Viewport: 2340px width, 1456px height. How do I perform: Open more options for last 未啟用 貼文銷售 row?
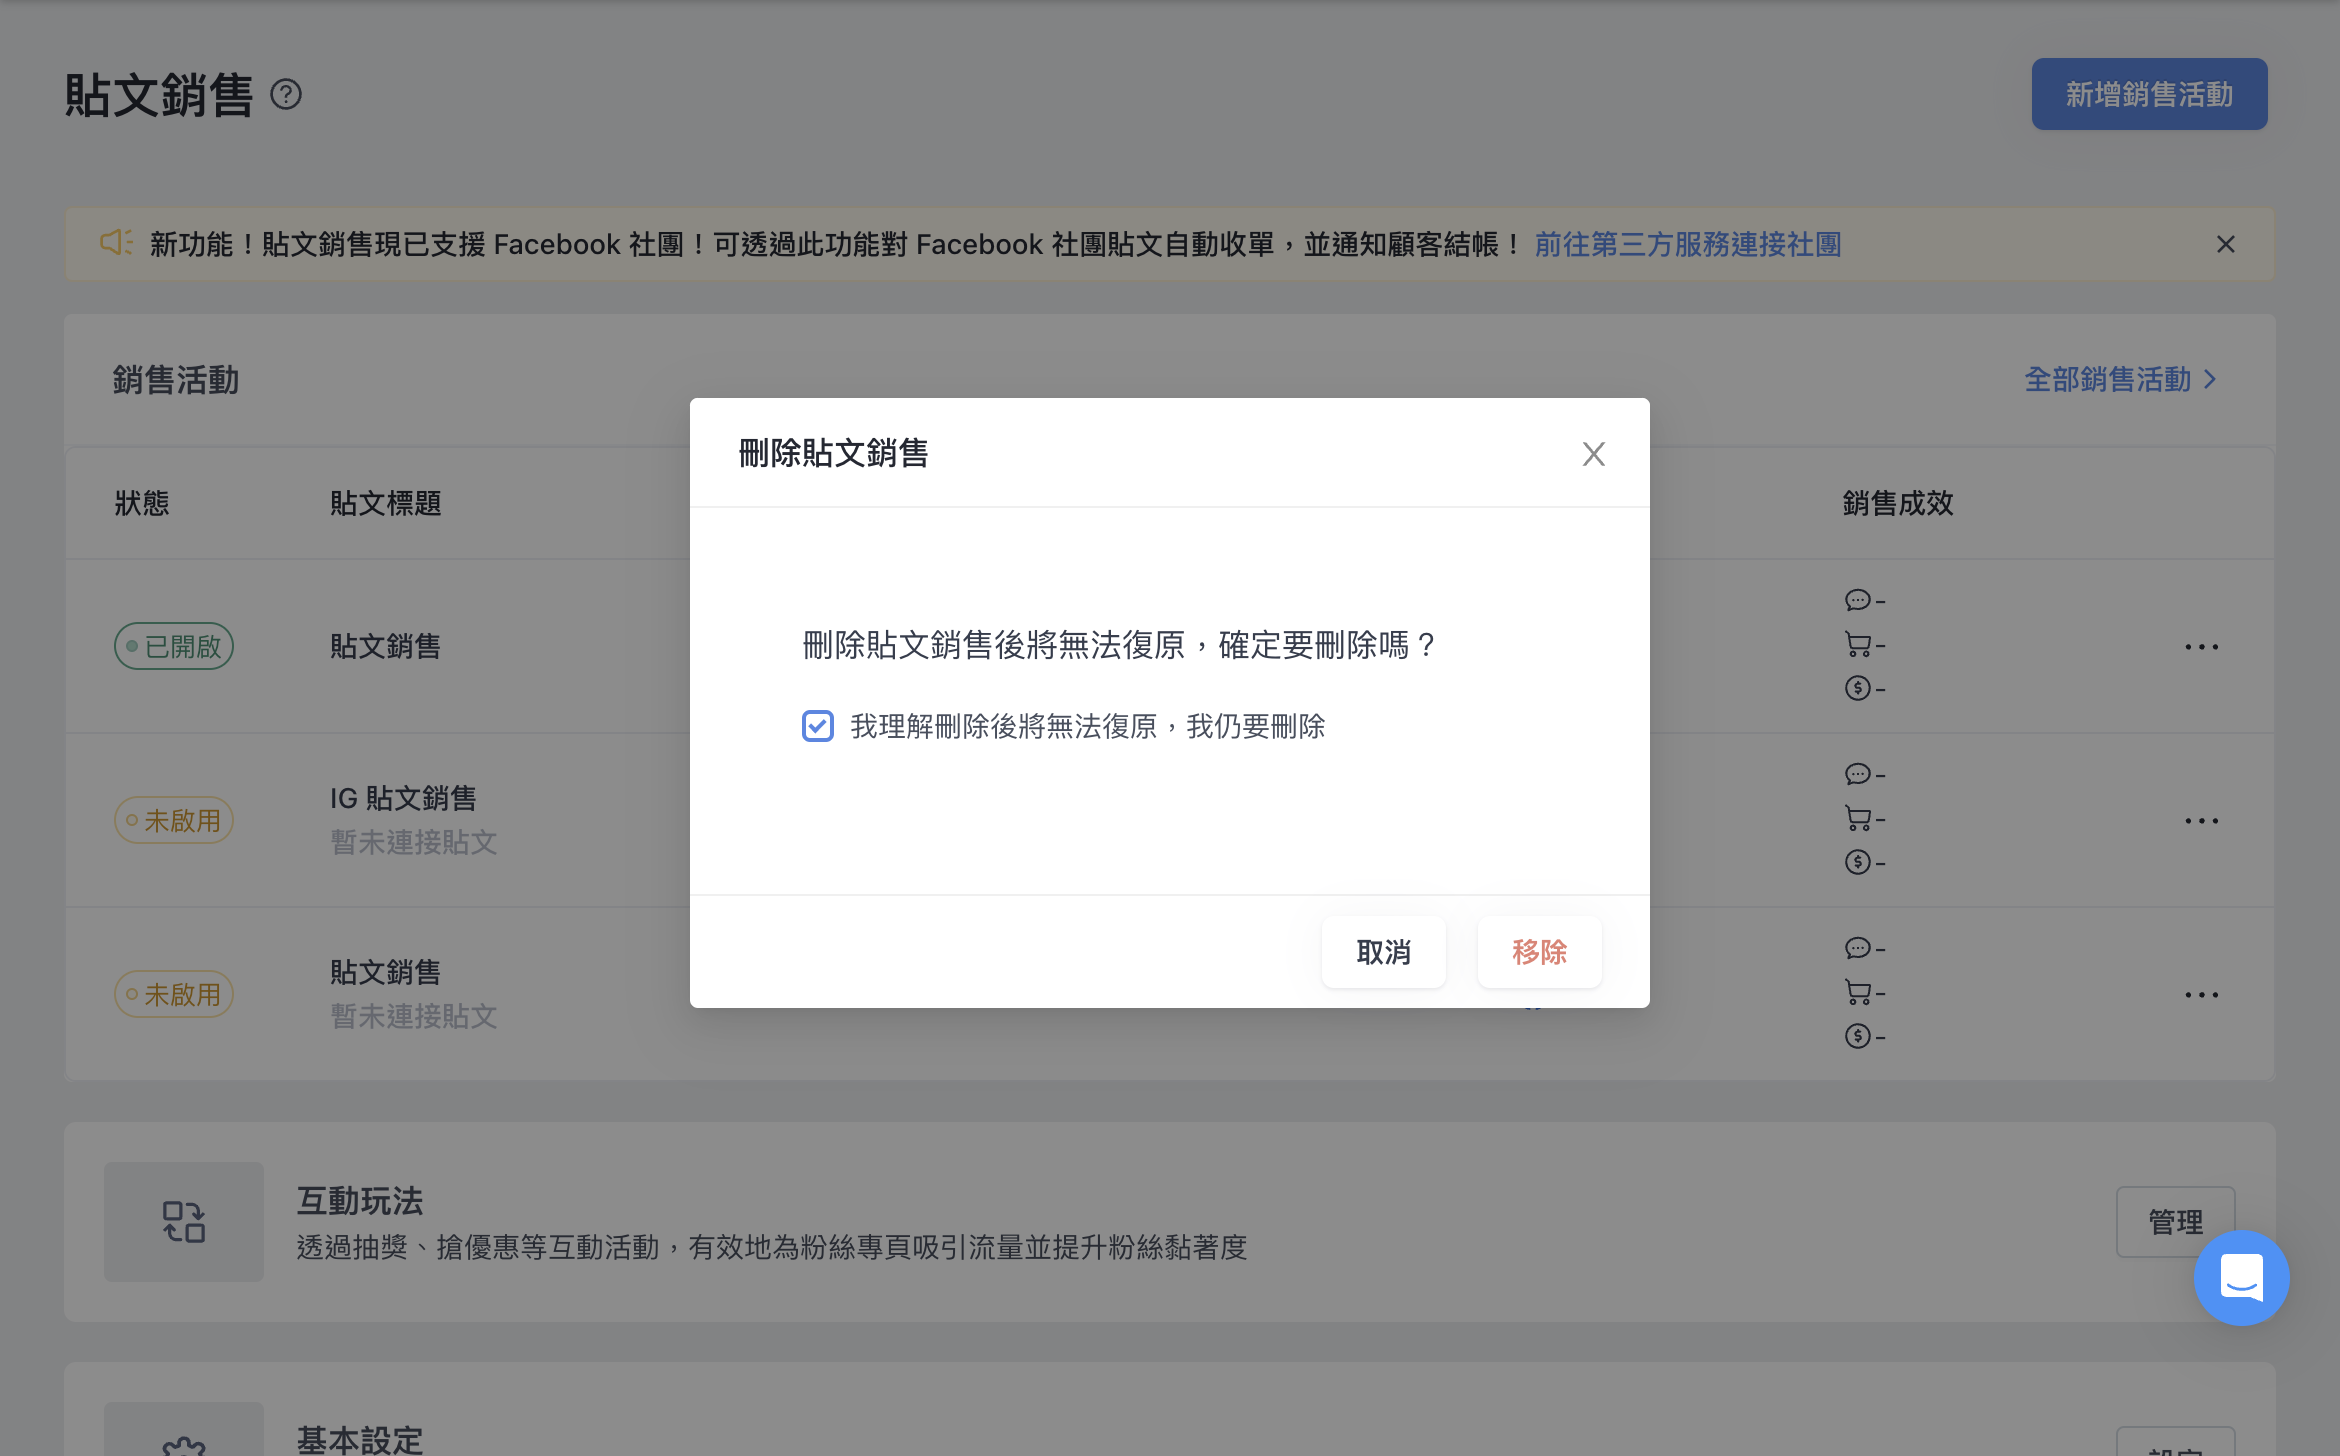(2202, 995)
